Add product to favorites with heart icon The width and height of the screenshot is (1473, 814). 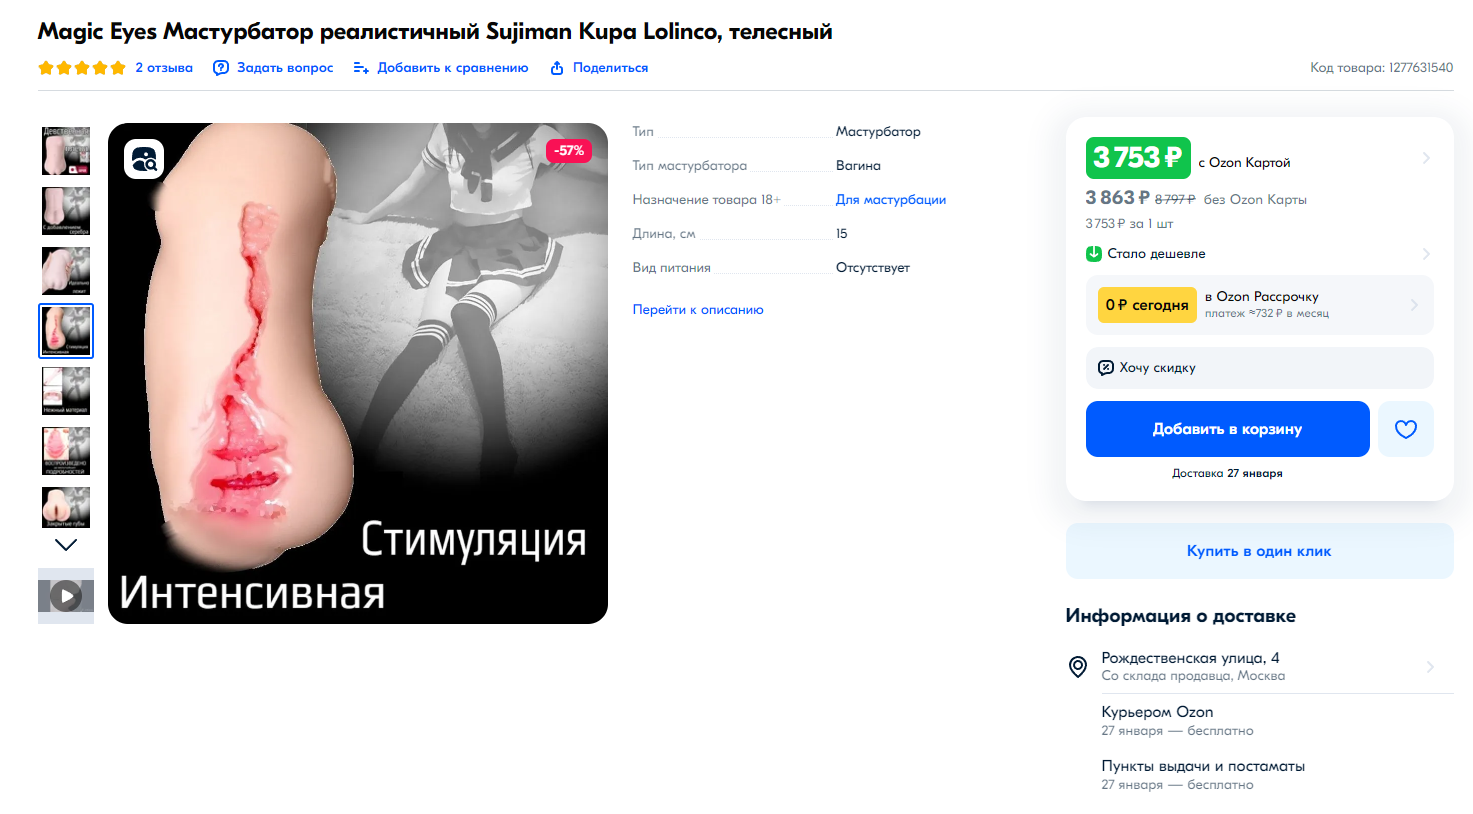click(1406, 429)
